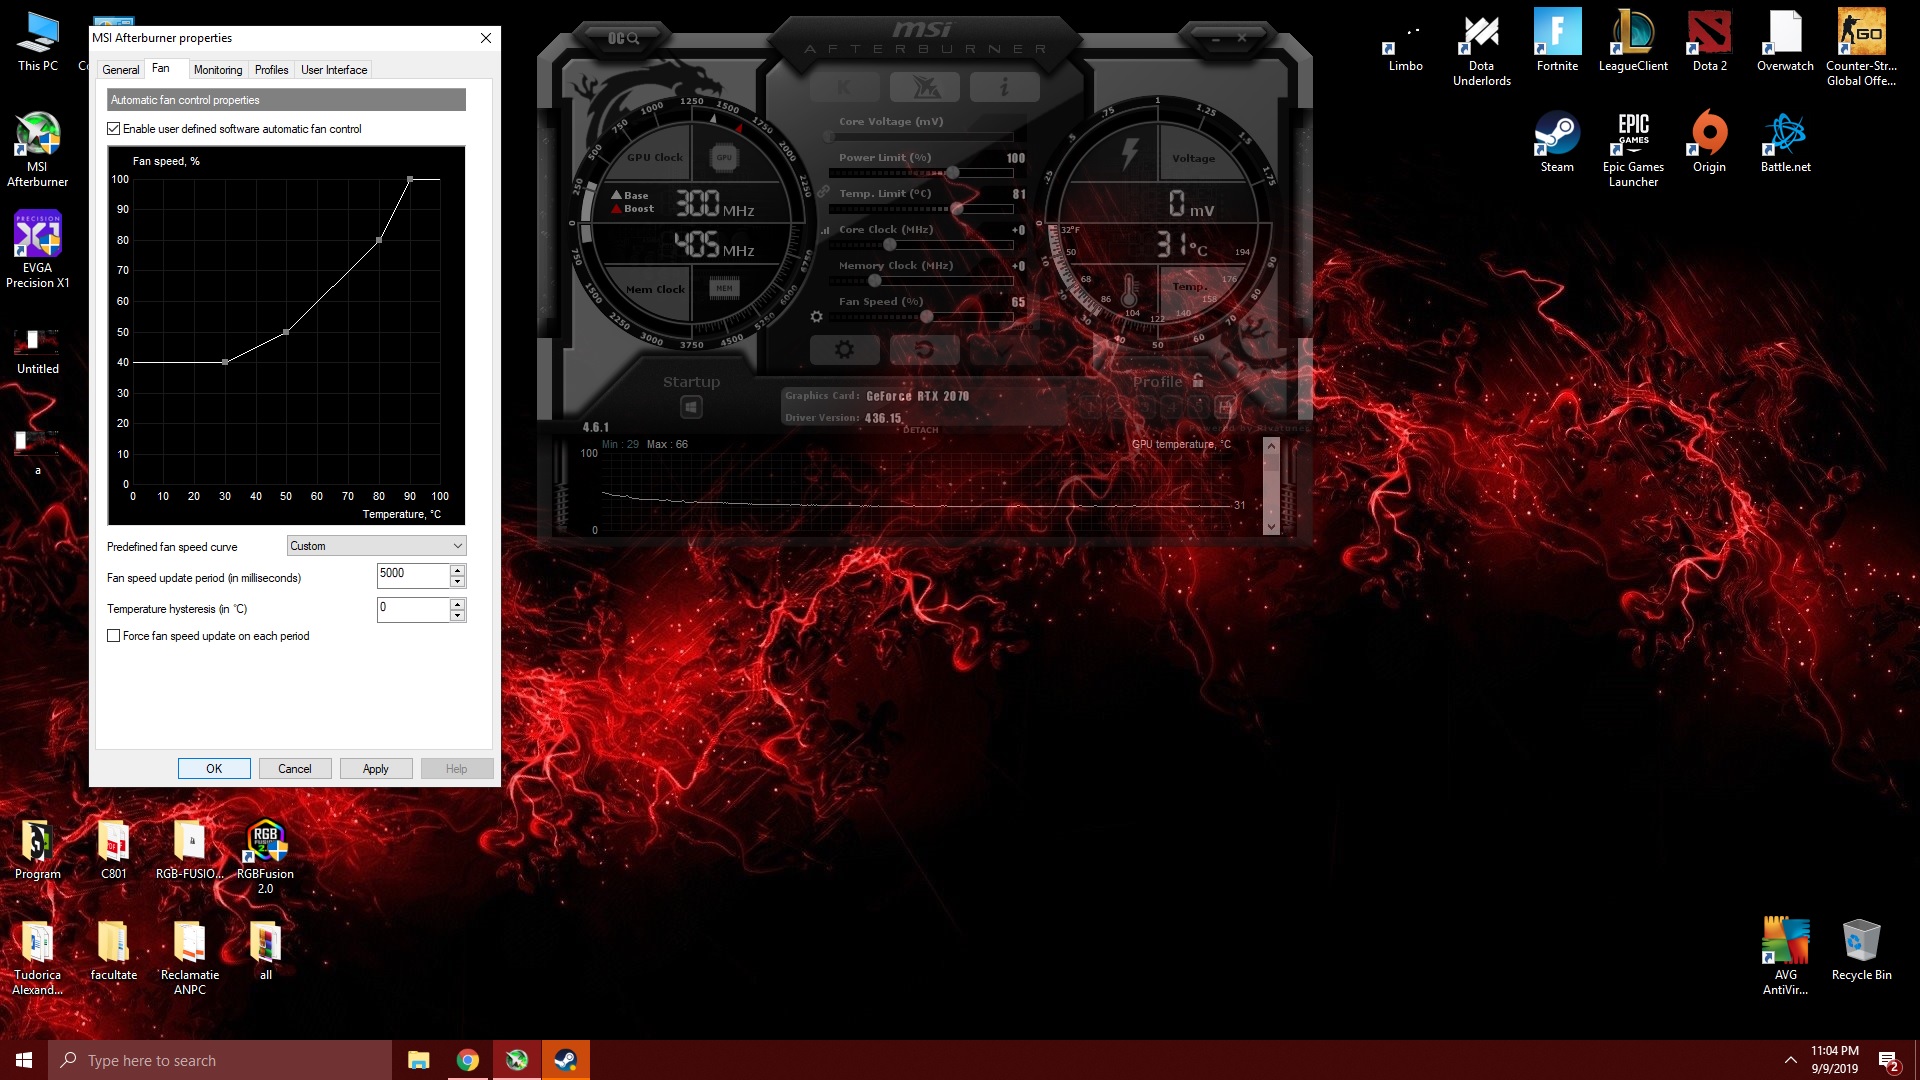Image resolution: width=1920 pixels, height=1080 pixels.
Task: Toggle the Startup Windows icon in Afterburner
Action: 691,407
